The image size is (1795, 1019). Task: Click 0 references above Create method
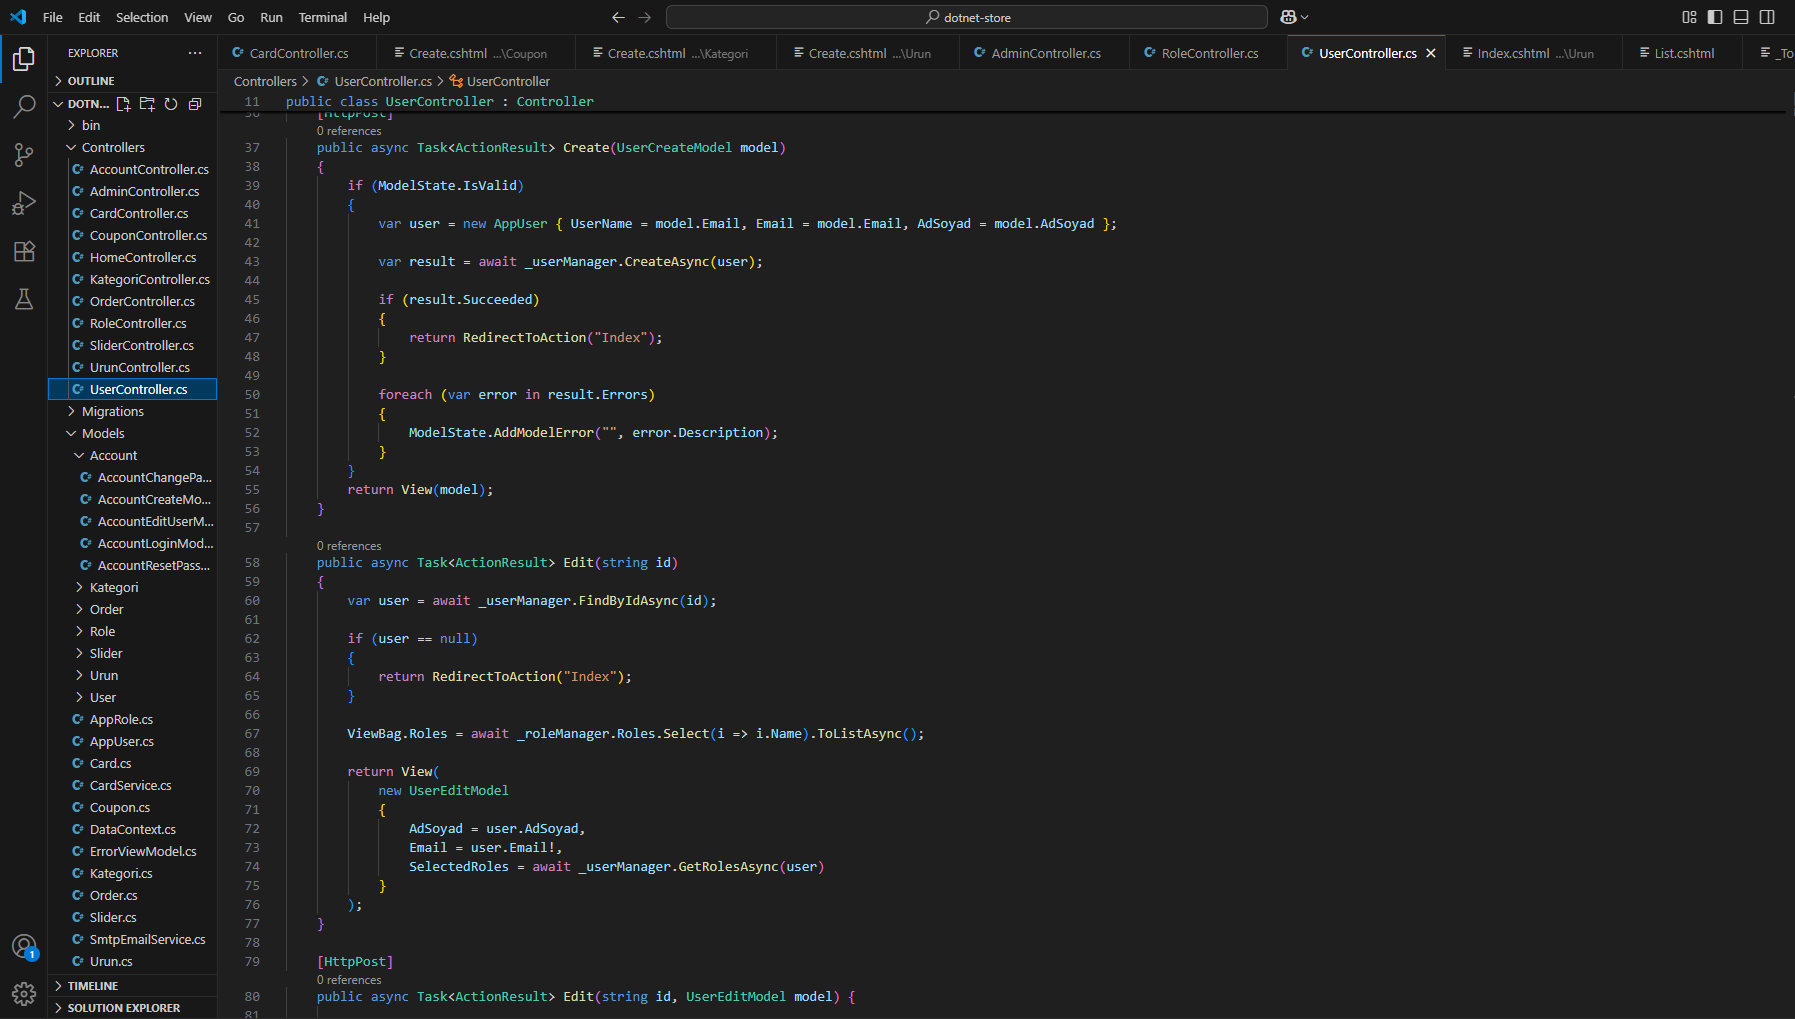[349, 131]
